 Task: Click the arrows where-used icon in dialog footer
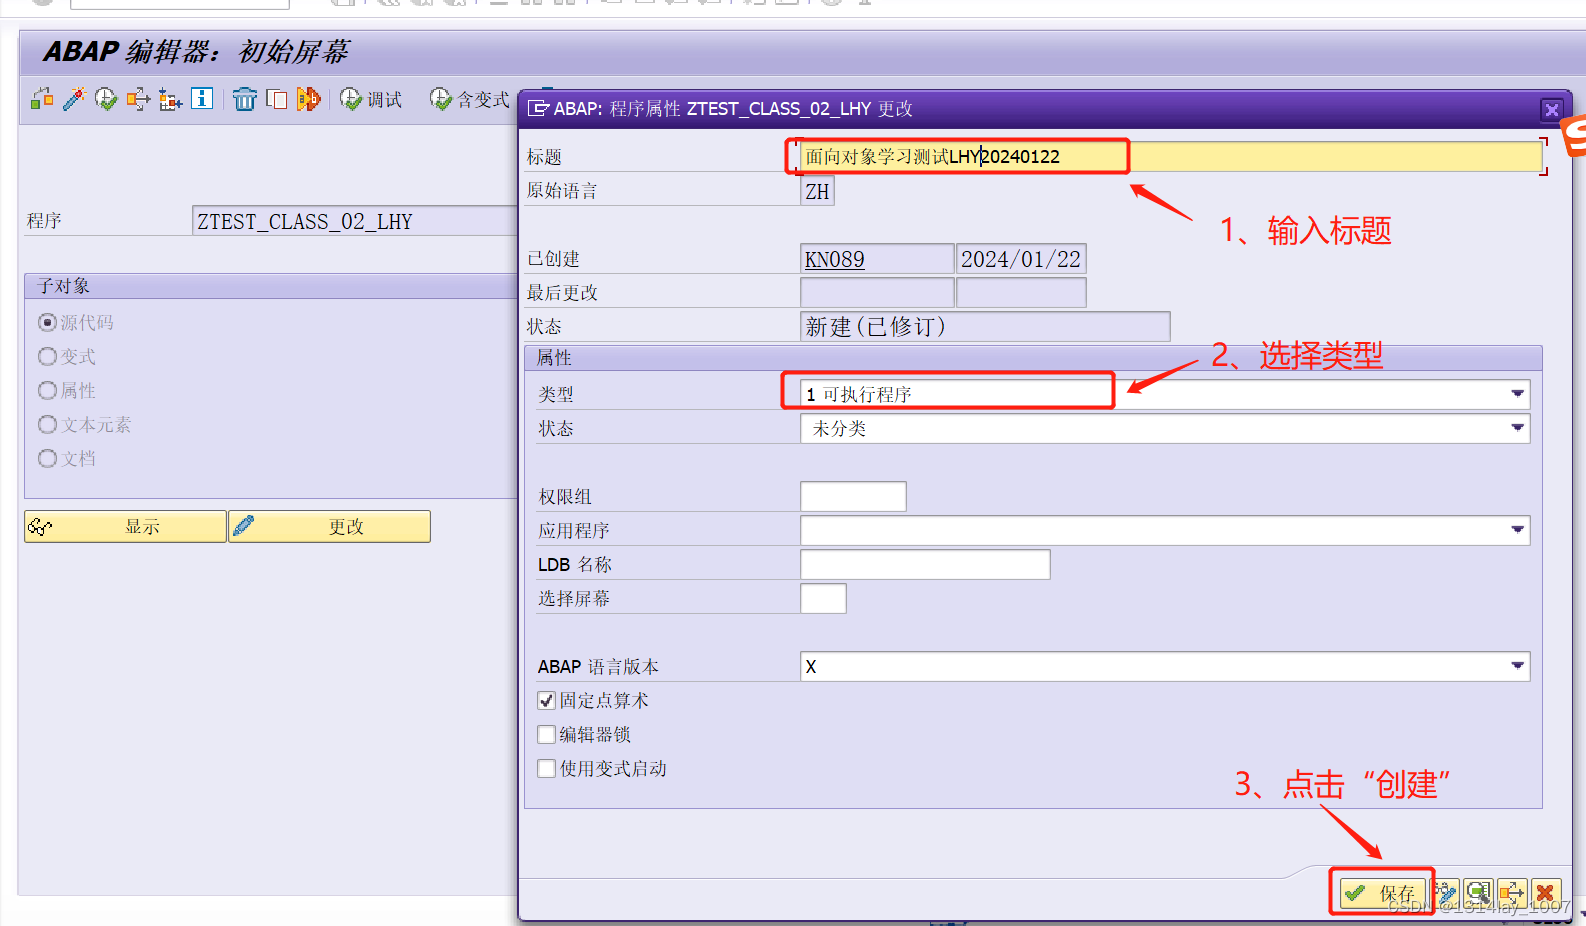click(x=1512, y=892)
